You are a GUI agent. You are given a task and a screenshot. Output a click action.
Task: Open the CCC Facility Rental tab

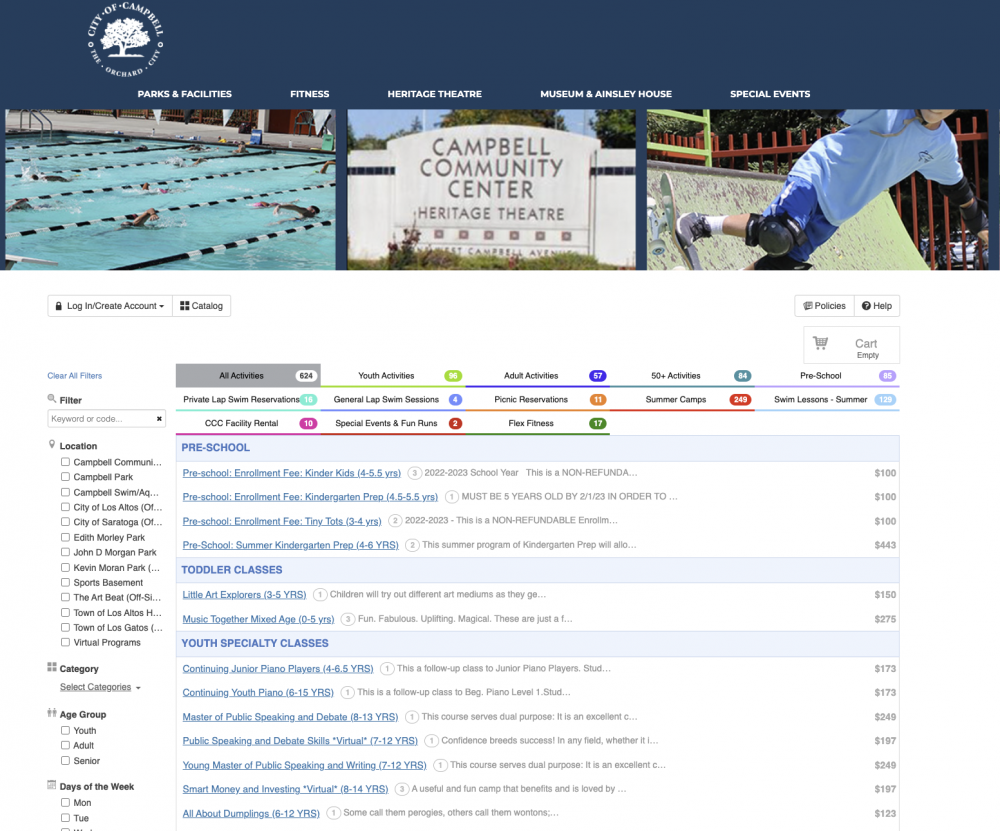coord(248,423)
